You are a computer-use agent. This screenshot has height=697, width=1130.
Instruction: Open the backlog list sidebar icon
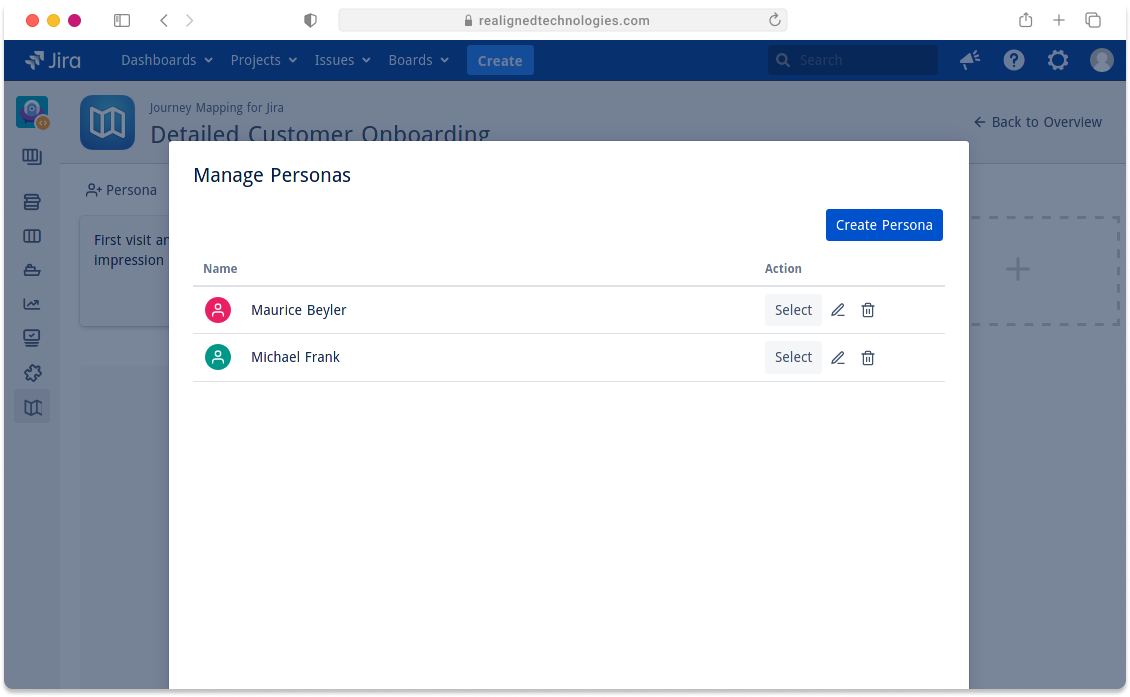tap(32, 202)
